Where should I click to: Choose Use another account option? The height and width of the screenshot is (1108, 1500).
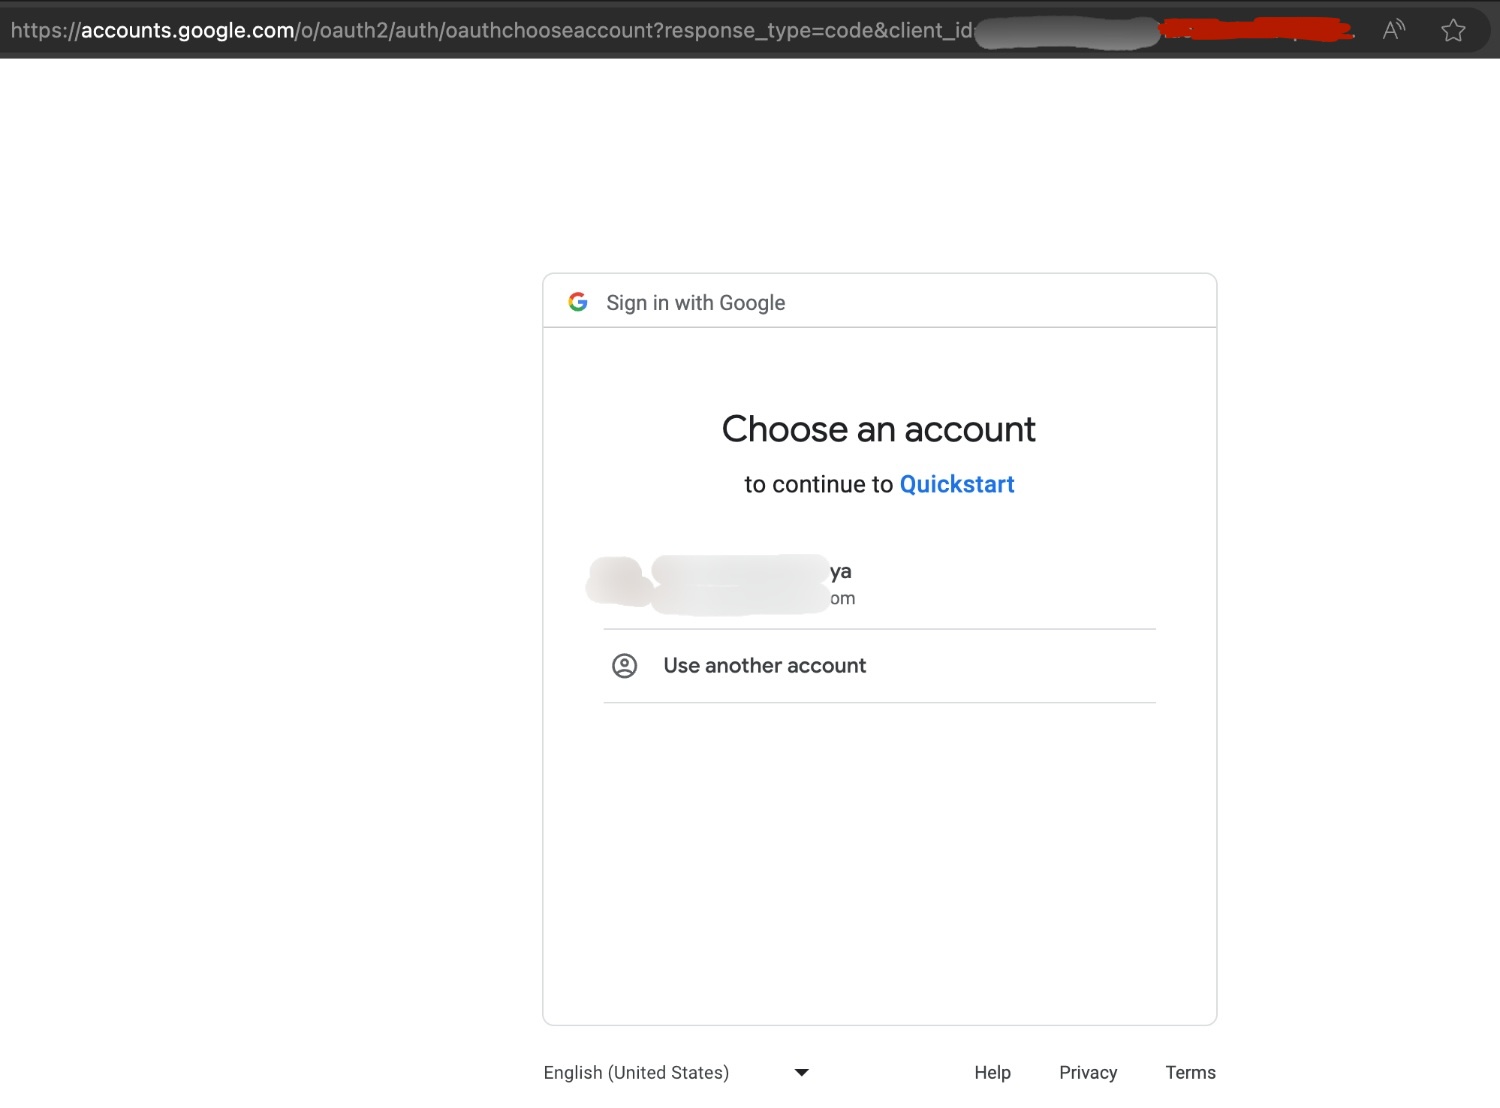pyautogui.click(x=879, y=666)
